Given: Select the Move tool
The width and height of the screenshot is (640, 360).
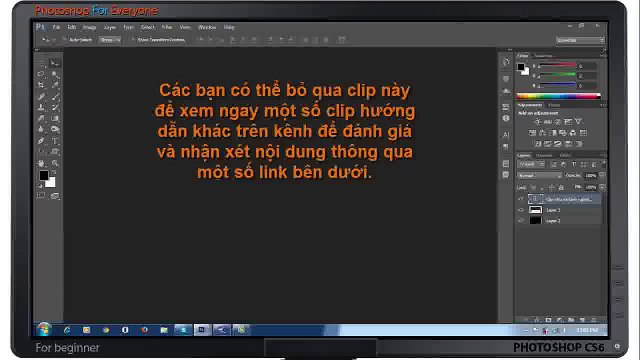Looking at the screenshot, I should tap(55, 63).
